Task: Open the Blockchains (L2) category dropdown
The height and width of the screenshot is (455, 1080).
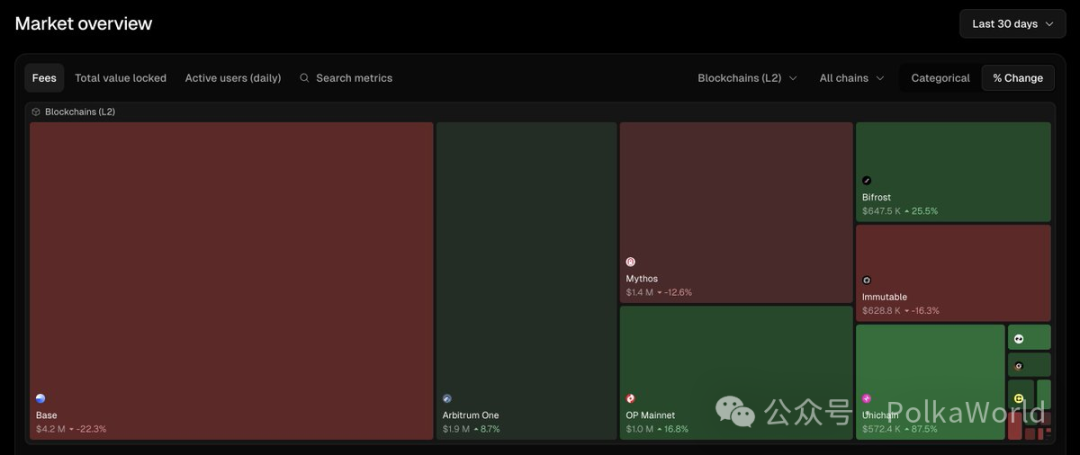Action: [x=747, y=78]
